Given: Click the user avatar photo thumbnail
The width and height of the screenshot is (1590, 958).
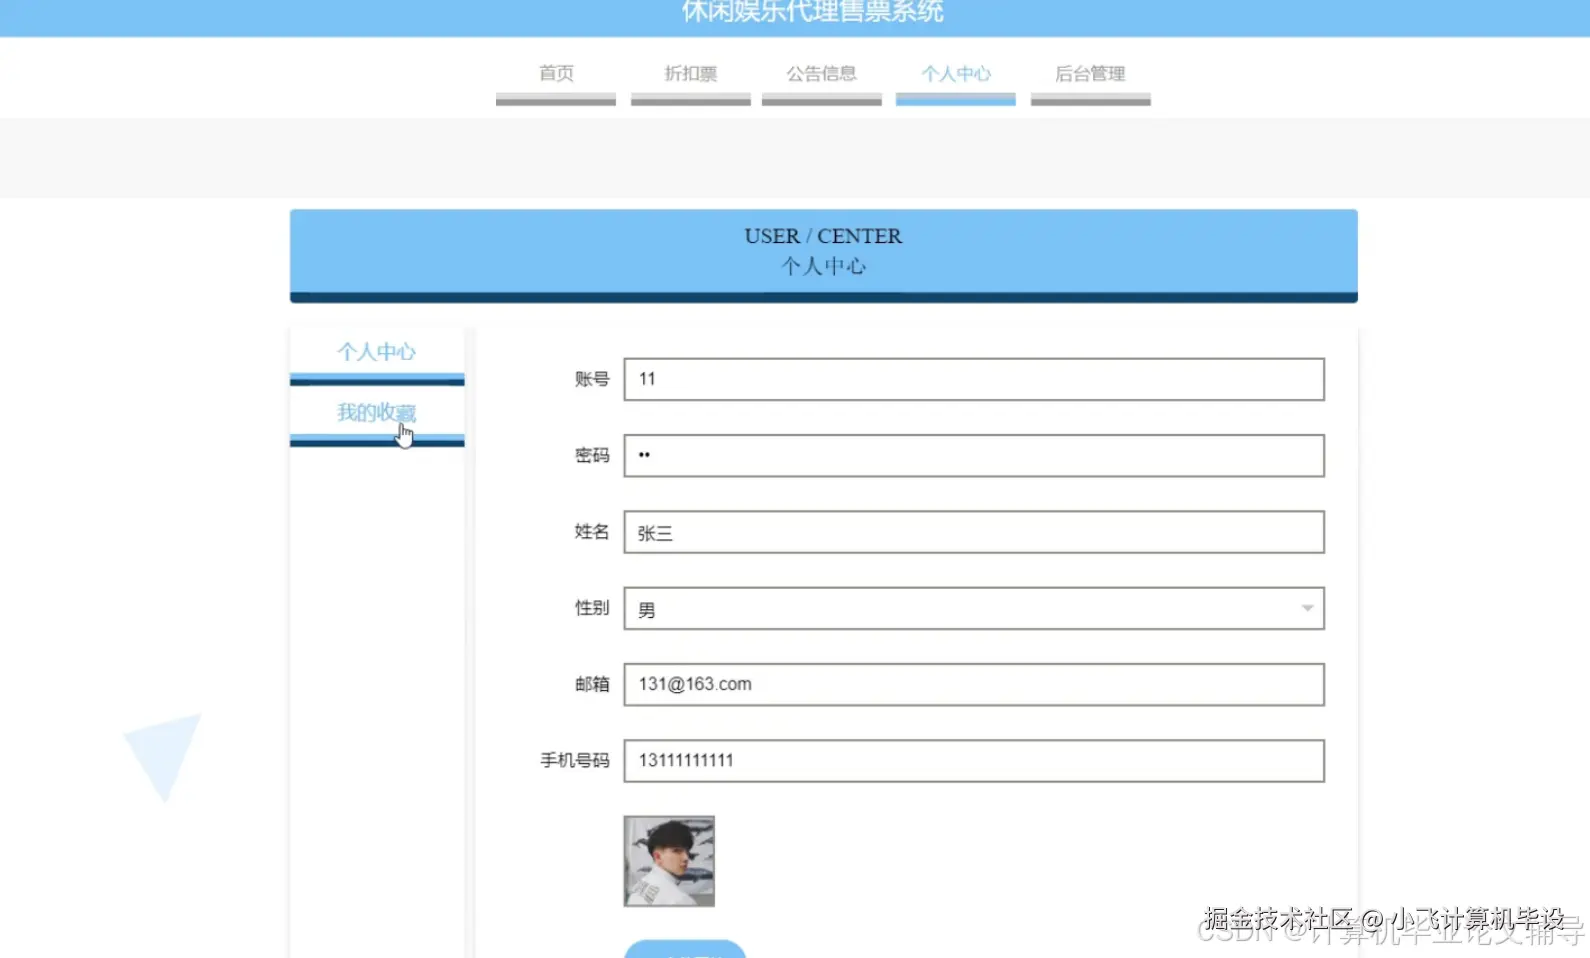Looking at the screenshot, I should tap(669, 861).
